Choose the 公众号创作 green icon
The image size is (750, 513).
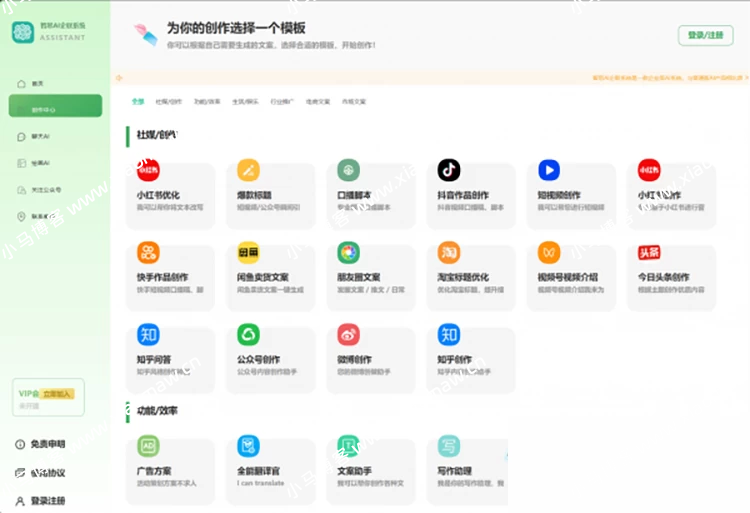(x=248, y=334)
